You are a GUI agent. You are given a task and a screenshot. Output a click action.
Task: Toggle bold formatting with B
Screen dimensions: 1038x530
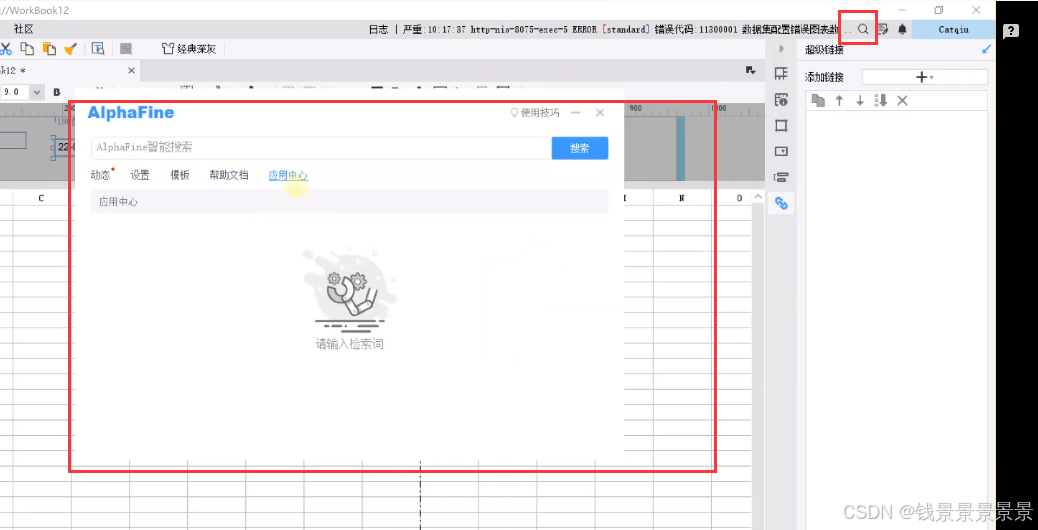[57, 92]
